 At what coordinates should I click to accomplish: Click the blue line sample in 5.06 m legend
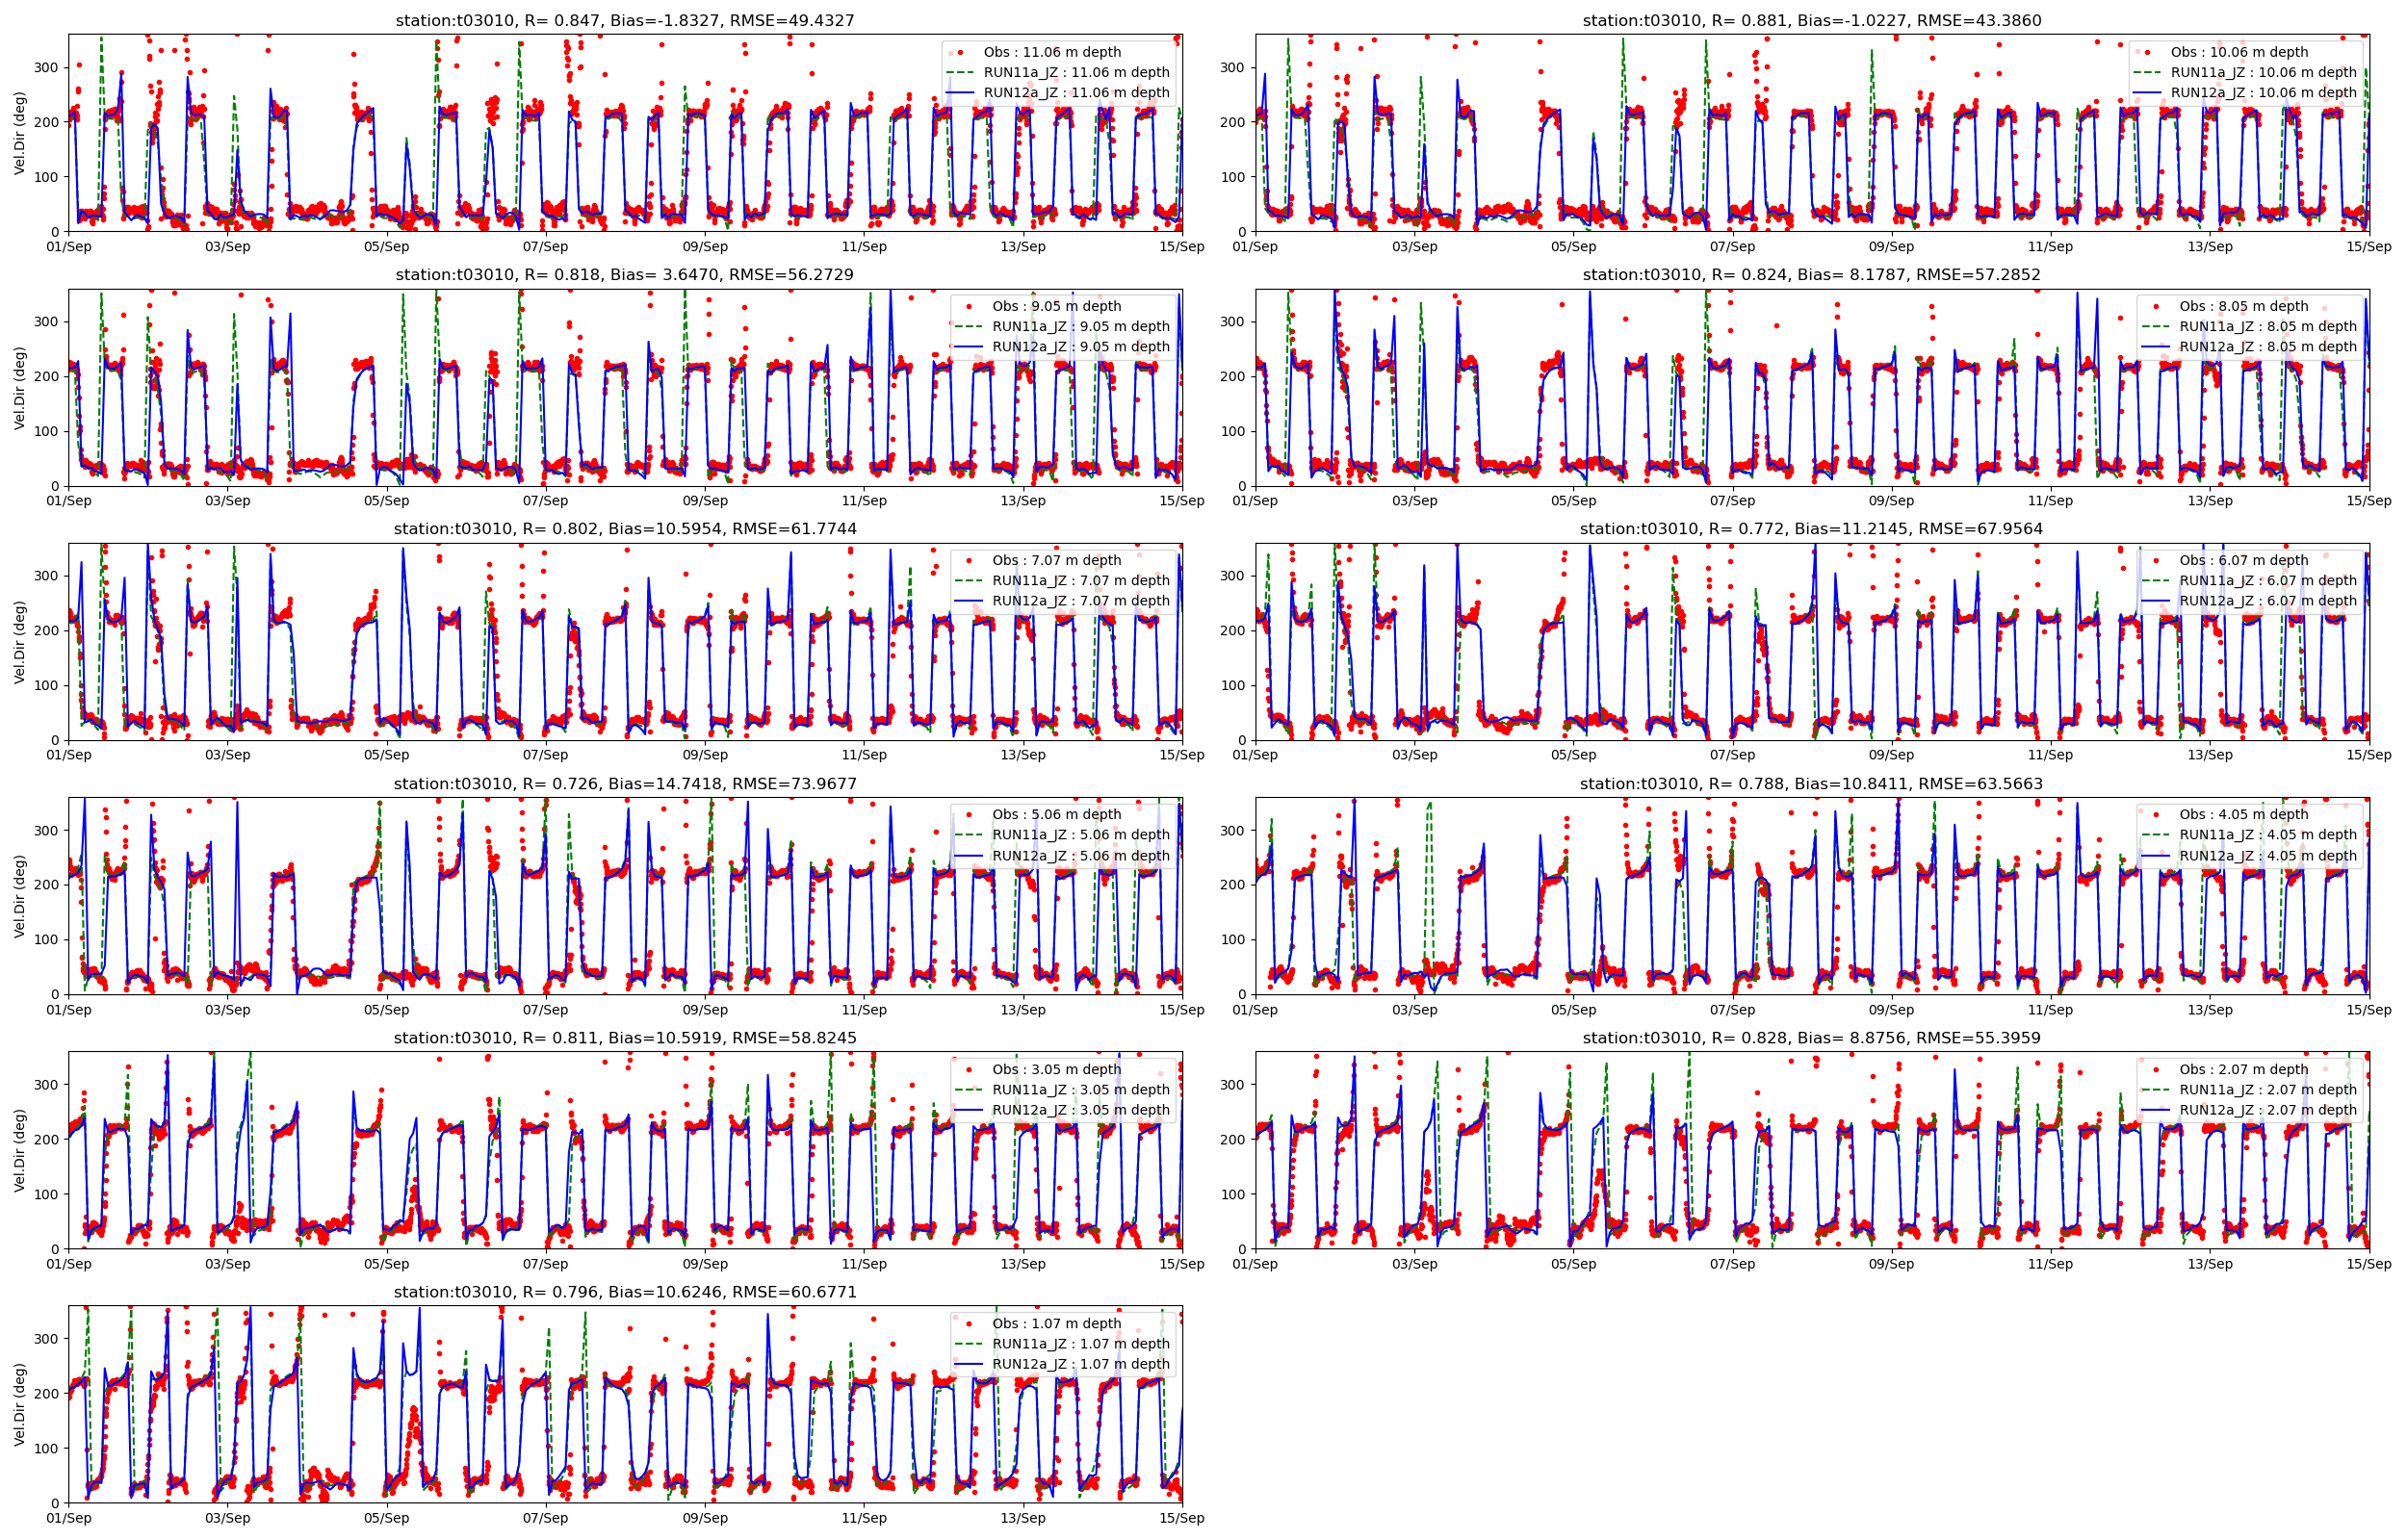[968, 856]
